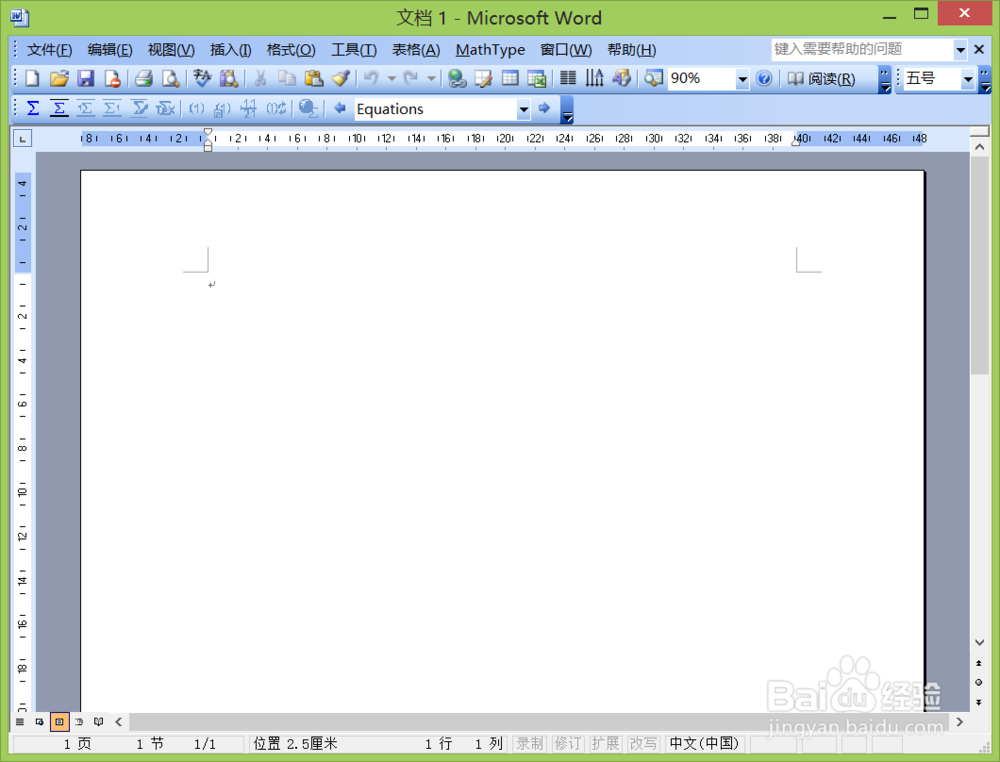1000x762 pixels.
Task: Open the 90% zoom dropdown arrow
Action: (x=742, y=79)
